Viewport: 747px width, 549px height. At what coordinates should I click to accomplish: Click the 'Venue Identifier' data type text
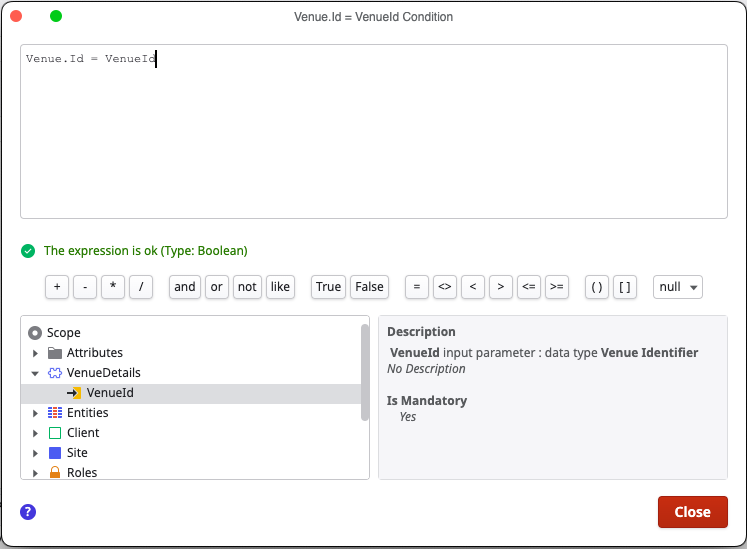tap(649, 353)
